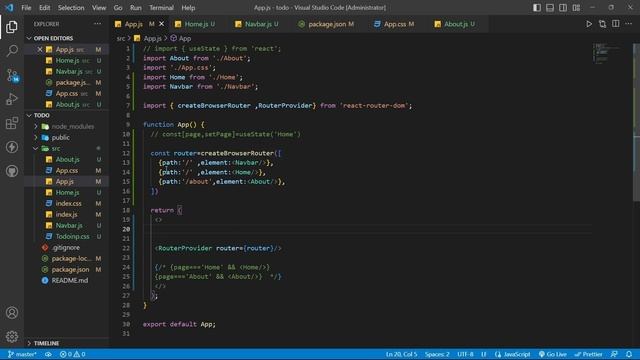This screenshot has height=360, width=640.
Task: Open the Edit menu
Action: click(44, 8)
